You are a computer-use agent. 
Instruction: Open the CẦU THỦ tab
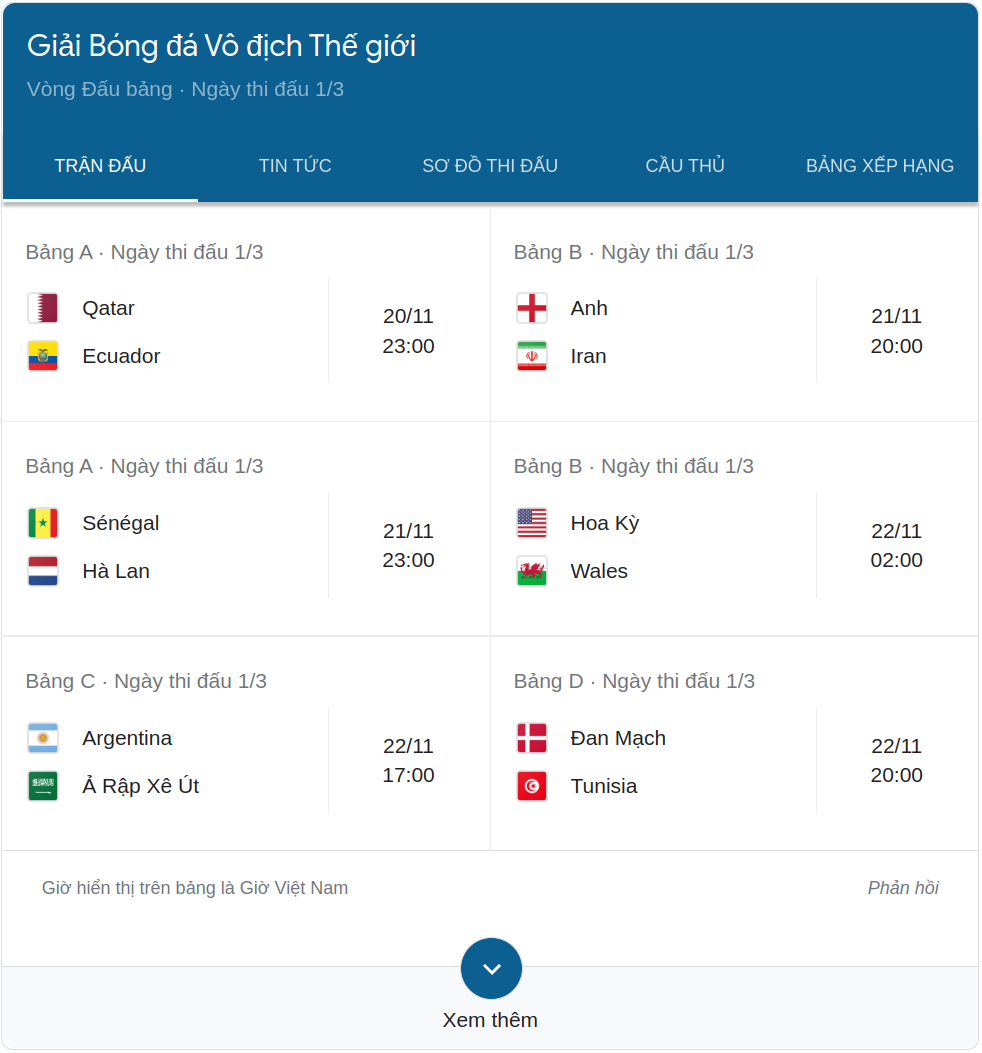[685, 166]
